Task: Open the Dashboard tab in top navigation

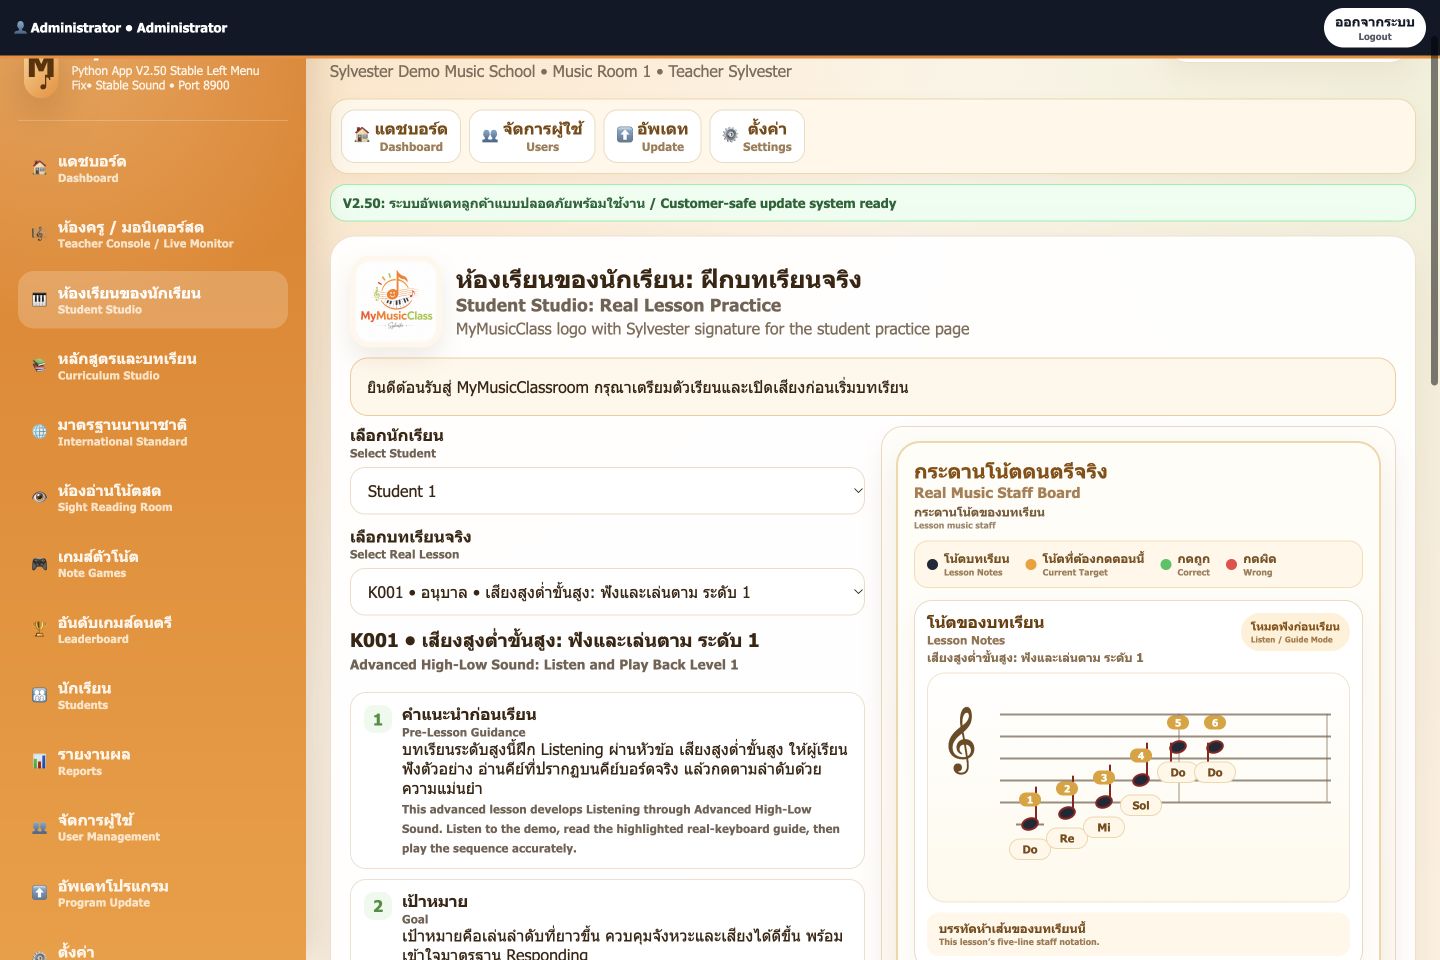Action: (401, 136)
